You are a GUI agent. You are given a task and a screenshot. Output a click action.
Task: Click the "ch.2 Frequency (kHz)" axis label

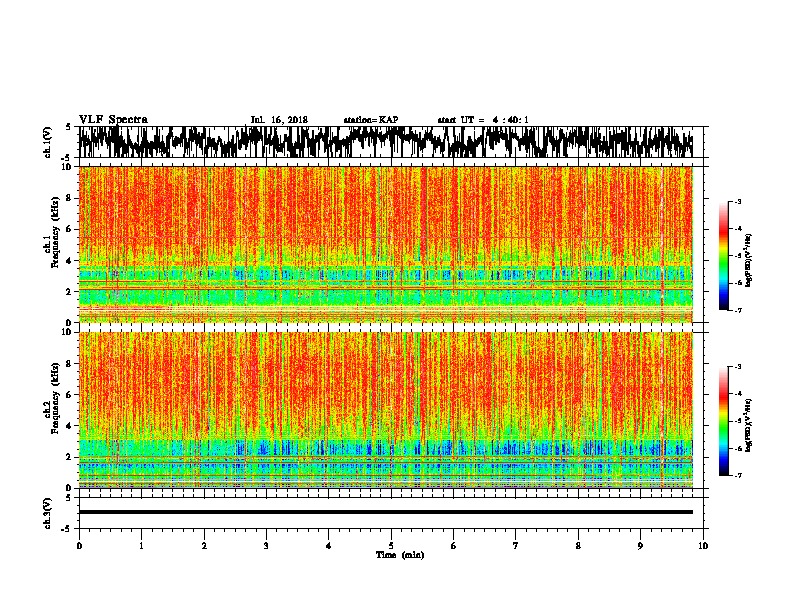click(51, 398)
